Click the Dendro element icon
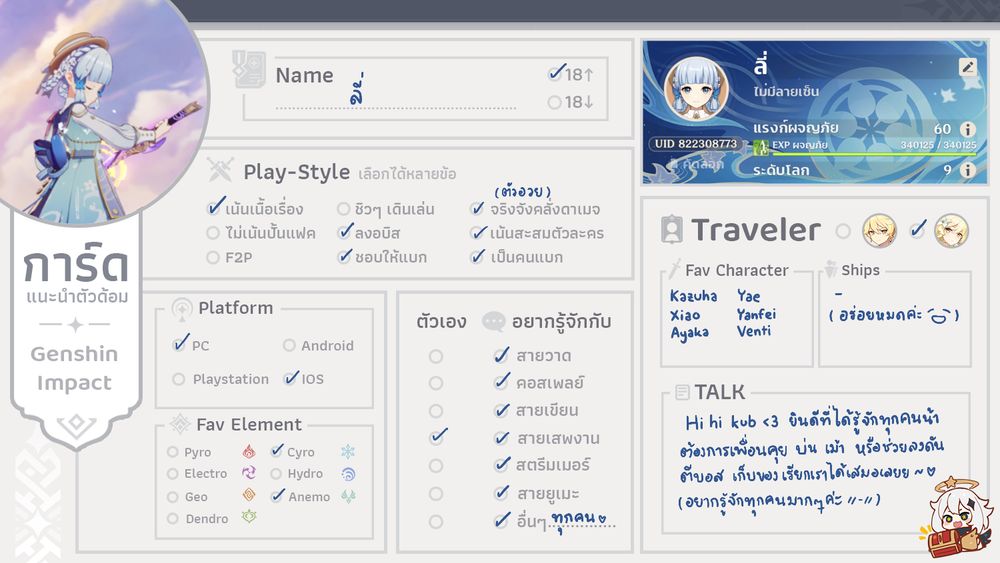1000x563 pixels. coord(249,517)
